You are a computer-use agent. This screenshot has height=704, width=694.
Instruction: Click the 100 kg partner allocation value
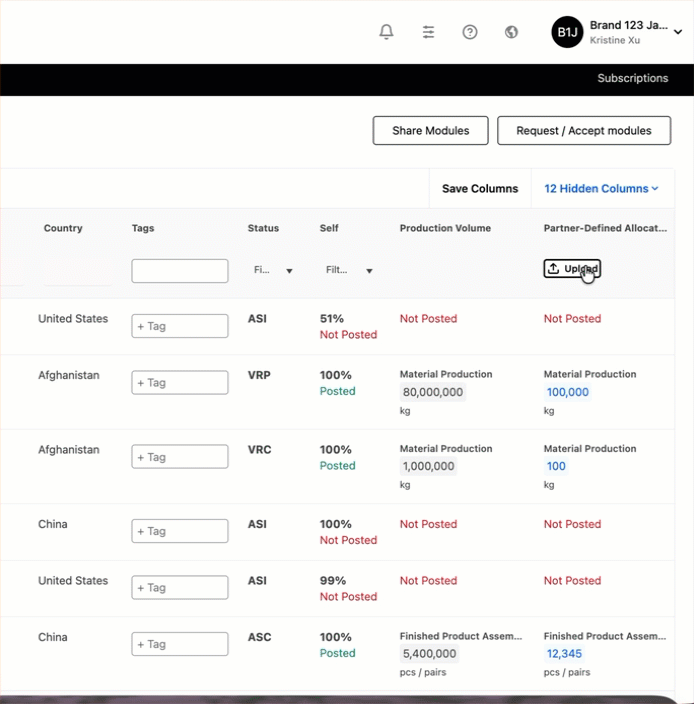point(556,466)
